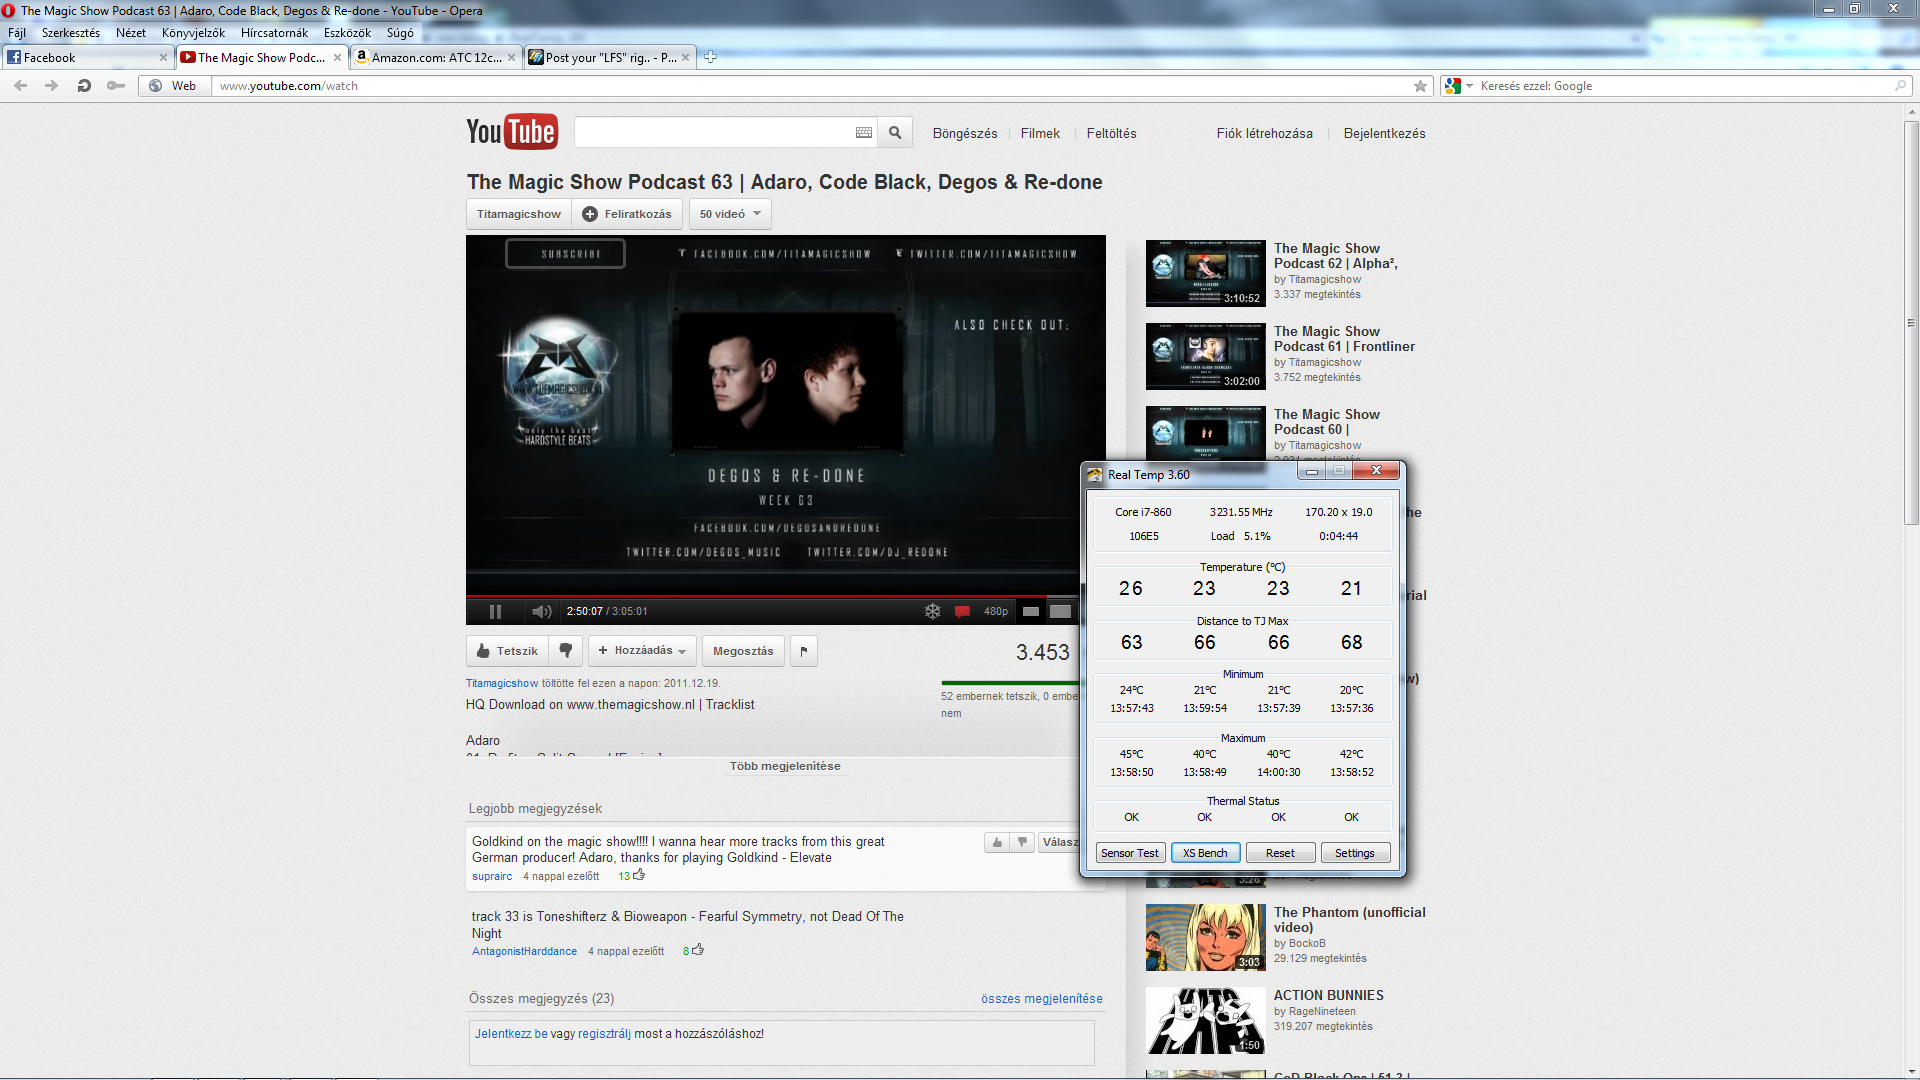Open the Könyvjelzők menu

193,33
